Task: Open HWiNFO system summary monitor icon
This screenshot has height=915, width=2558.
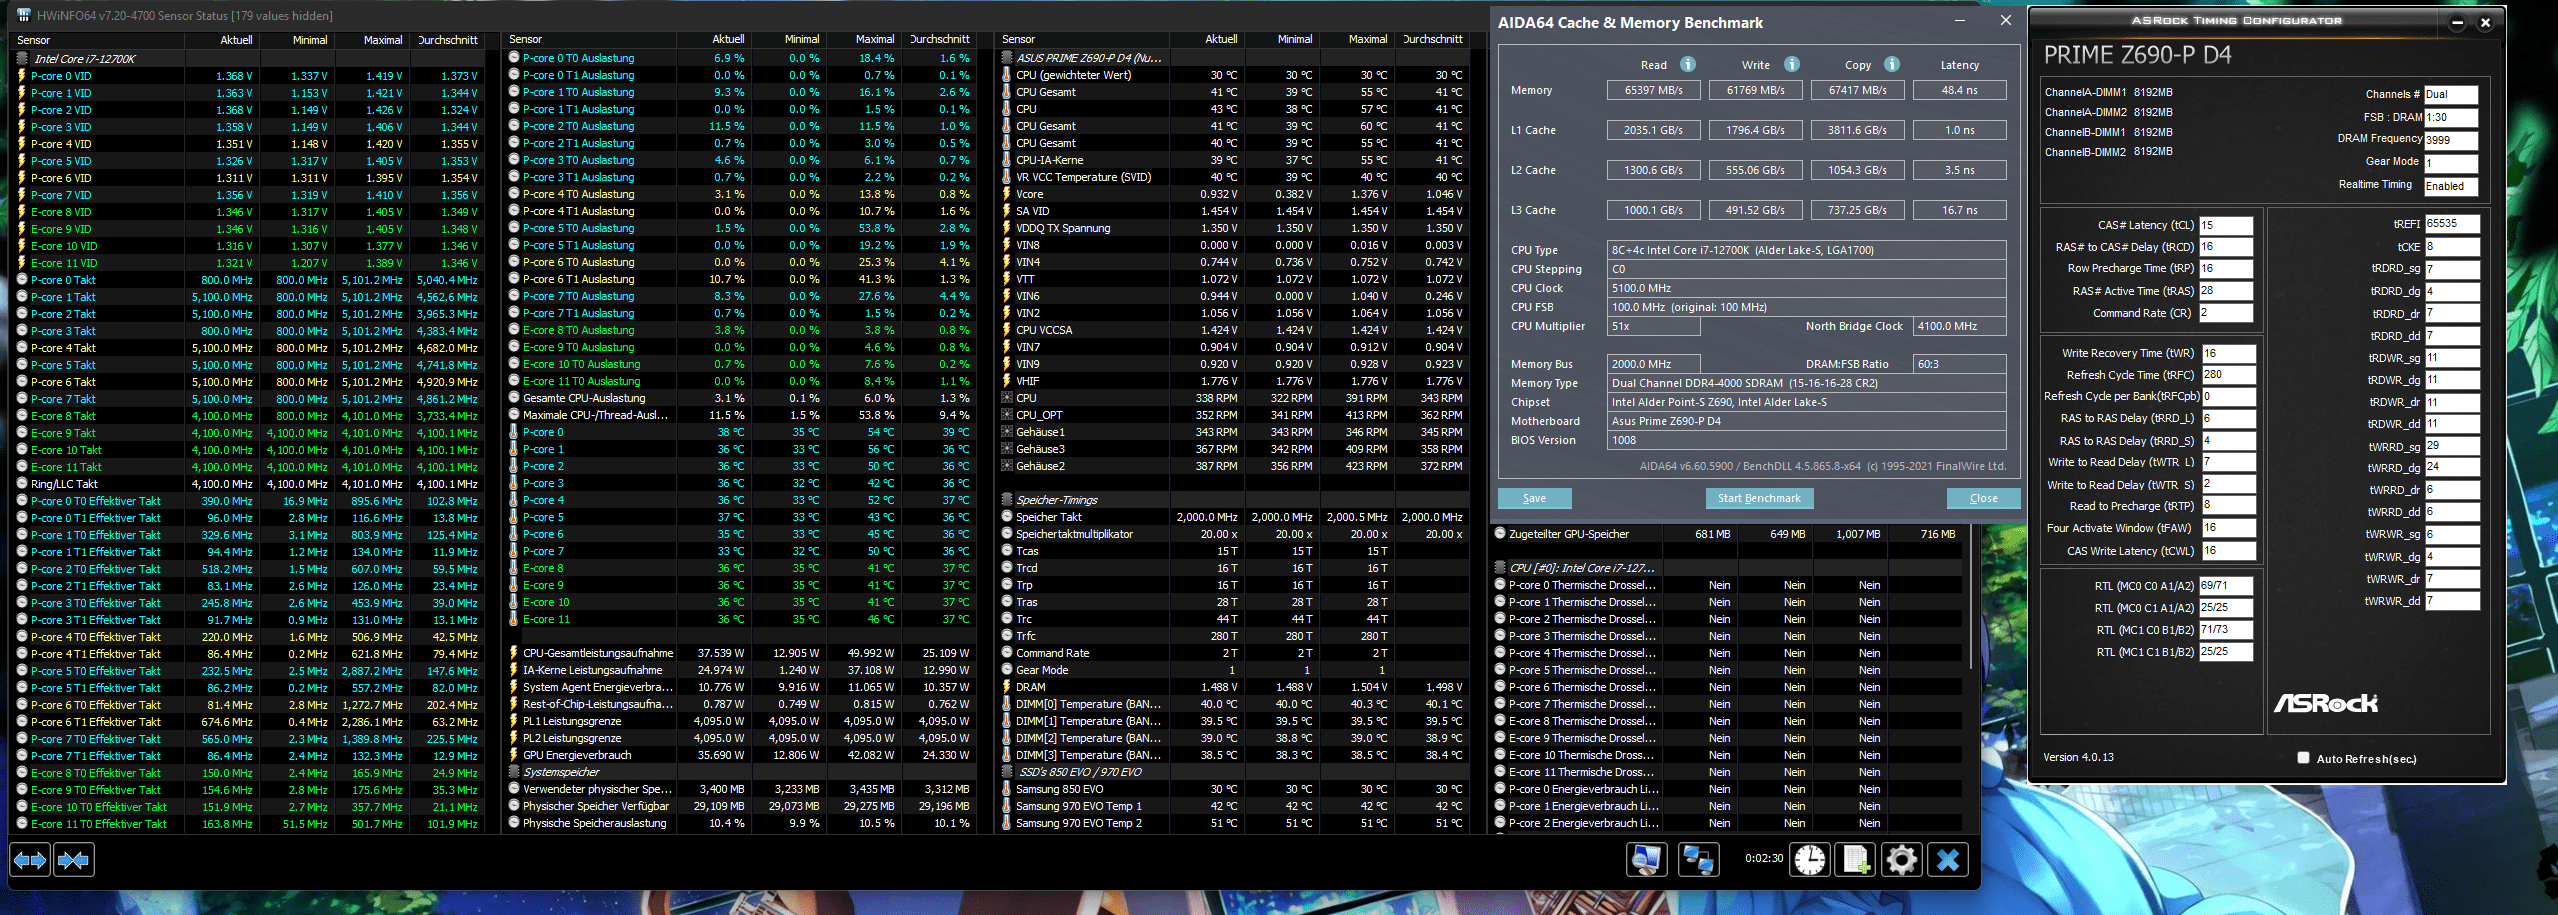Action: tap(1646, 859)
